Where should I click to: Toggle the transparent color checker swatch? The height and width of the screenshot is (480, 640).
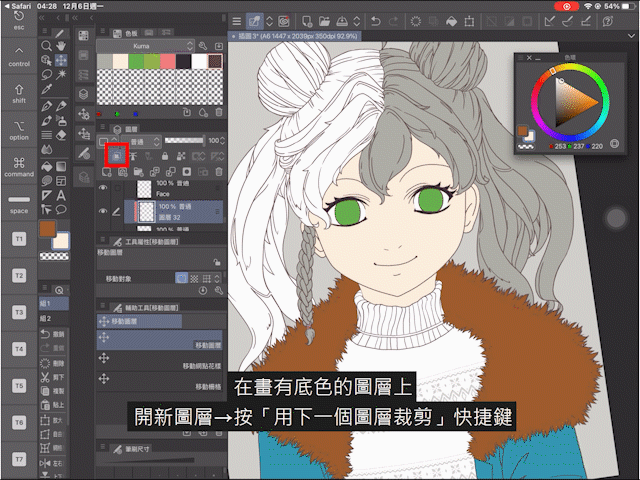coord(54,256)
